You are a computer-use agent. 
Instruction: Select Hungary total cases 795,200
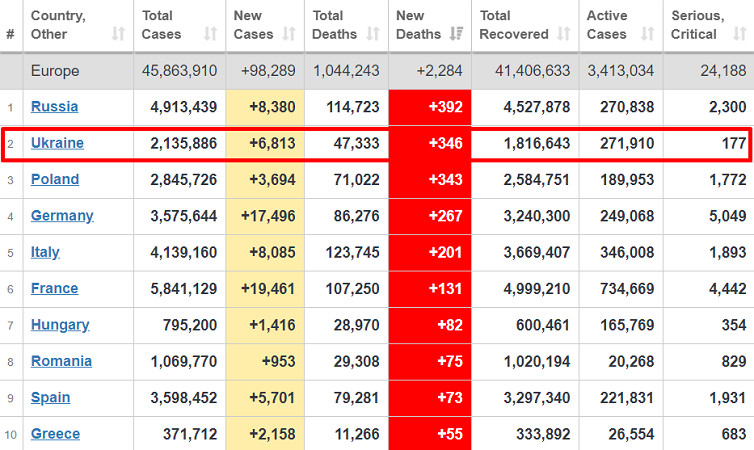190,325
